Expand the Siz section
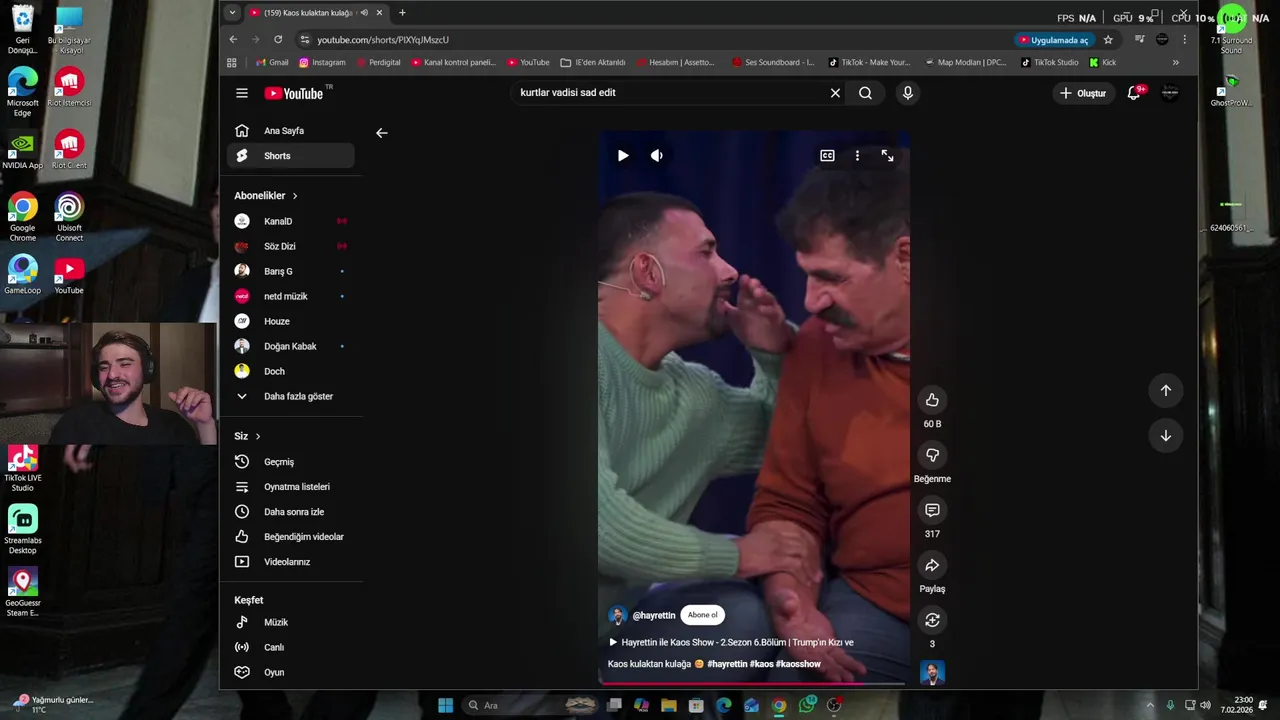Viewport: 1280px width, 720px height. pos(247,436)
